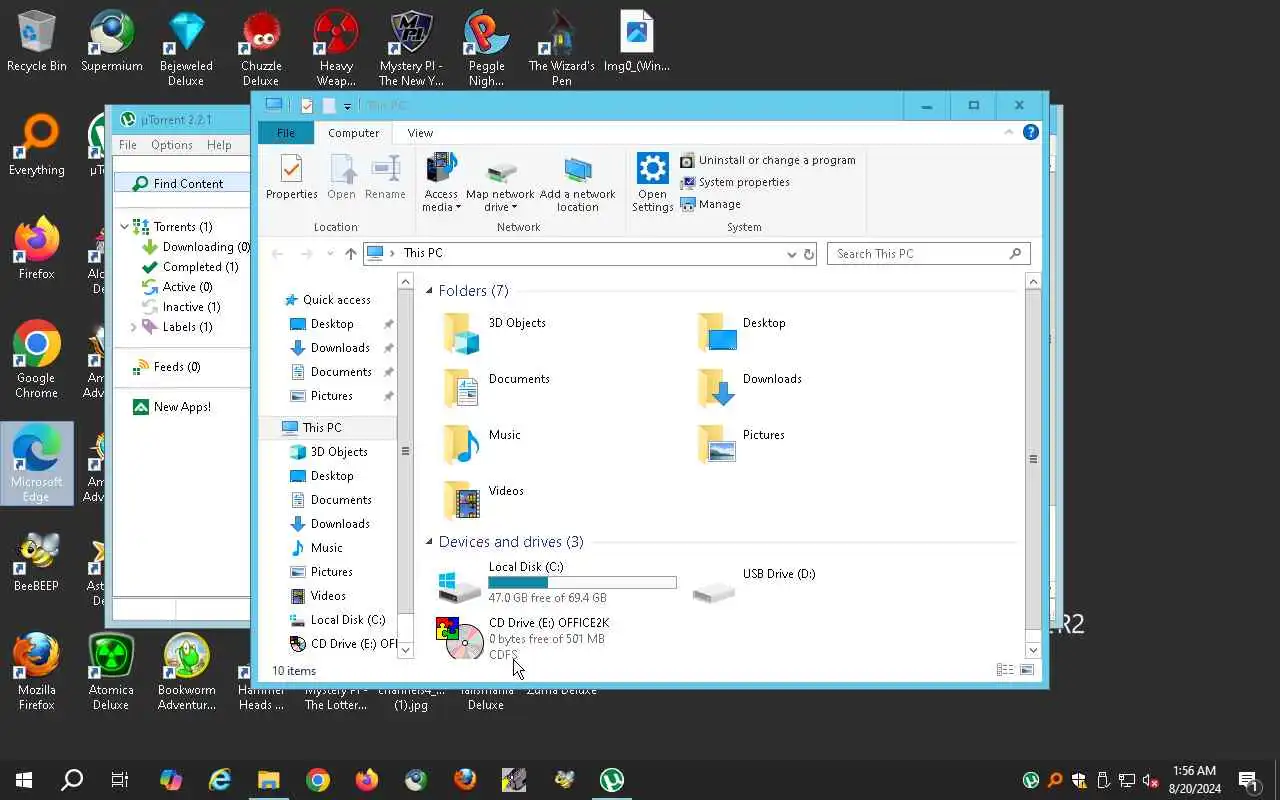Screen dimensions: 1280x800
Task: Select the Downloads folder in content pane
Action: 750,388
